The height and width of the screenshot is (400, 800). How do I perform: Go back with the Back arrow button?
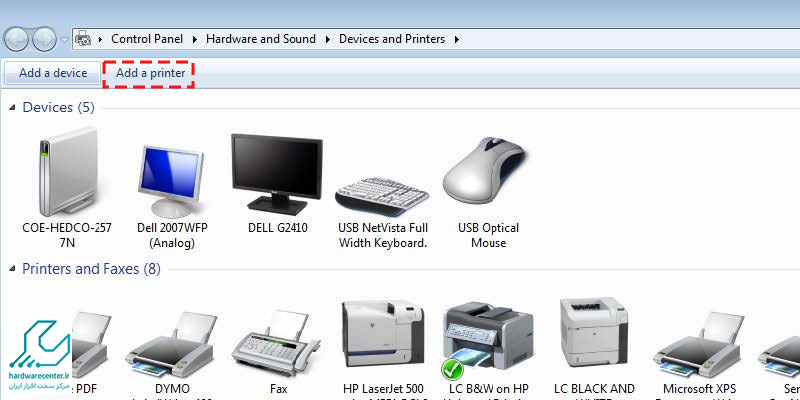pyautogui.click(x=16, y=39)
